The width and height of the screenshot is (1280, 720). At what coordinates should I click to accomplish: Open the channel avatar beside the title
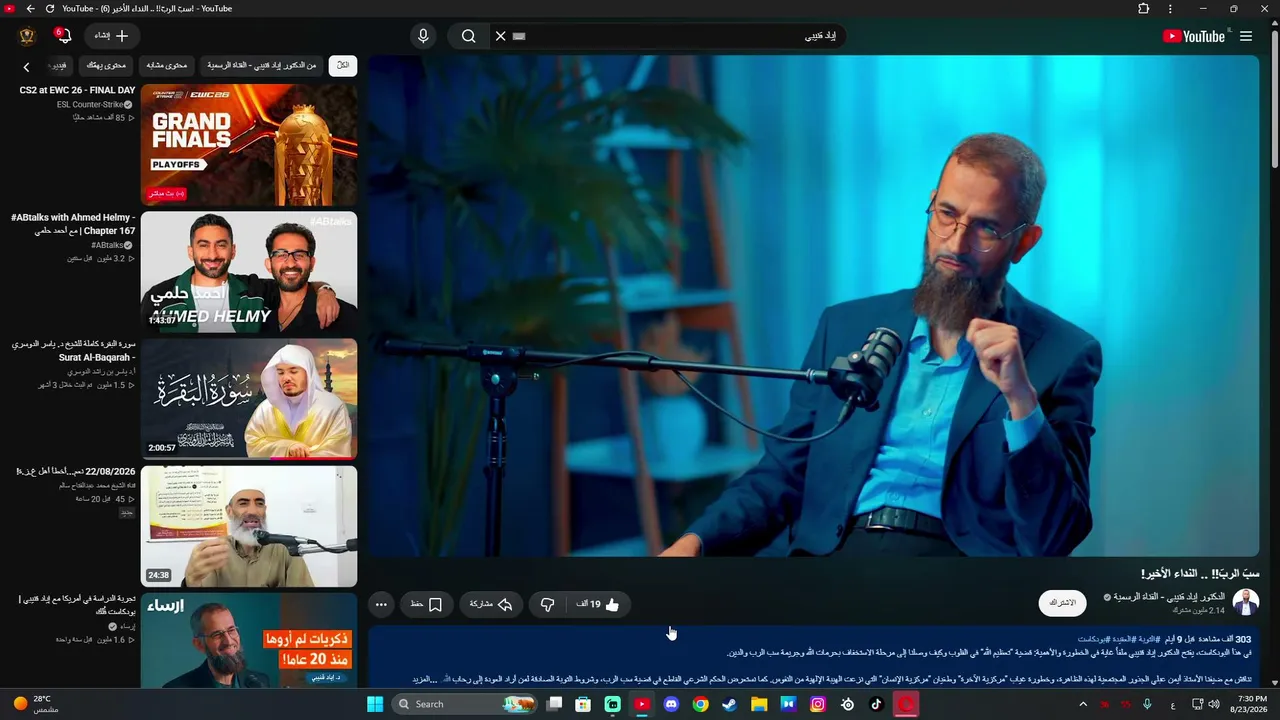coord(1246,602)
